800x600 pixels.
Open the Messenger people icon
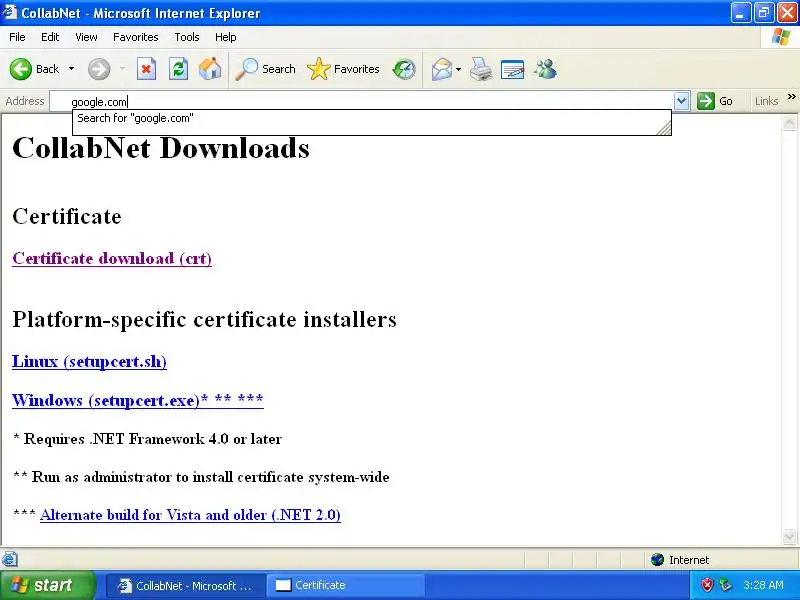[x=545, y=69]
